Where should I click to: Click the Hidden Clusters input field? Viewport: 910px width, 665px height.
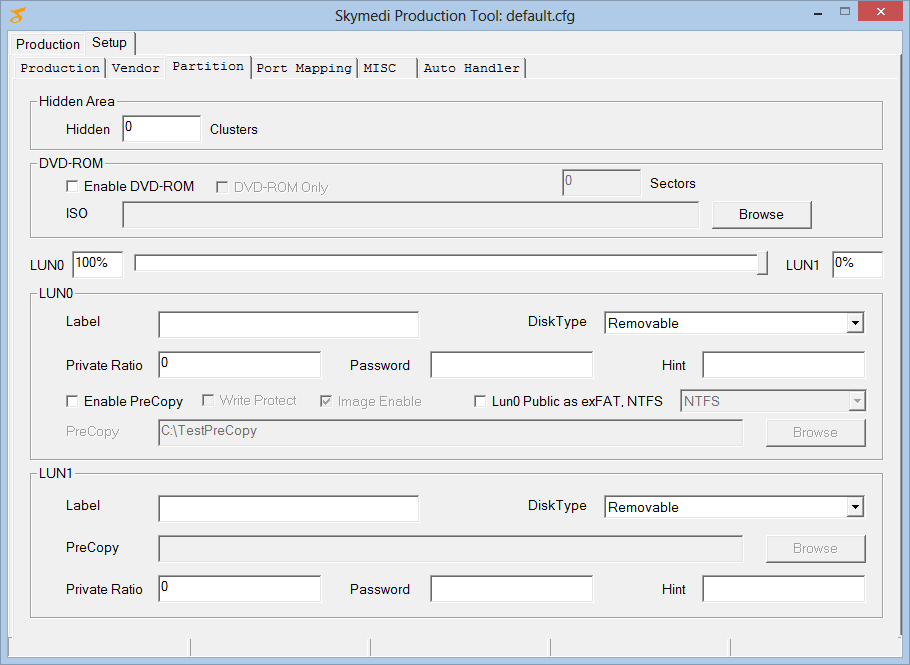tap(162, 128)
